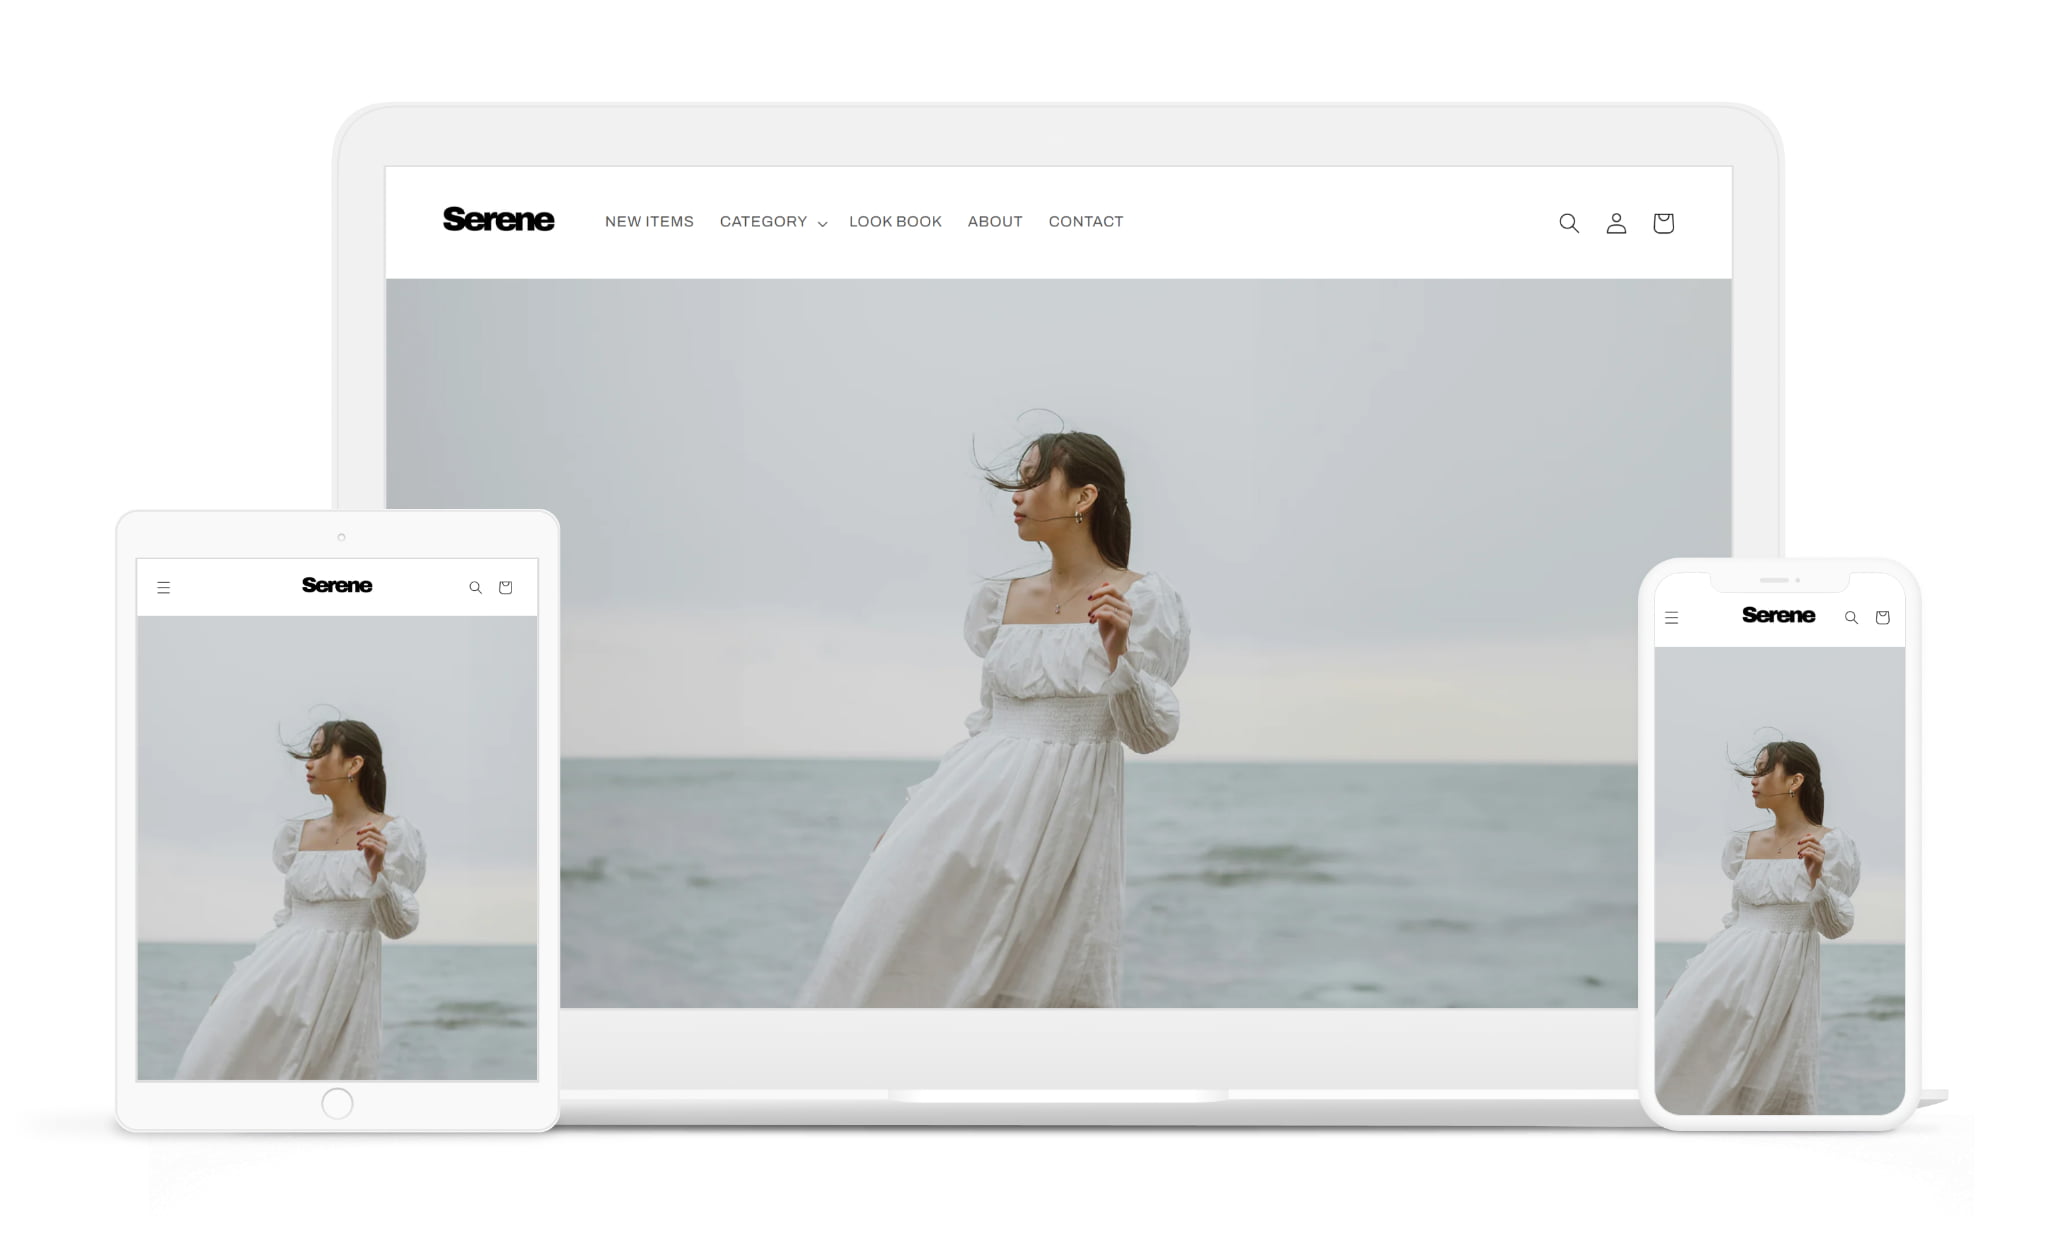Click the search icon on tablet view

point(477,586)
